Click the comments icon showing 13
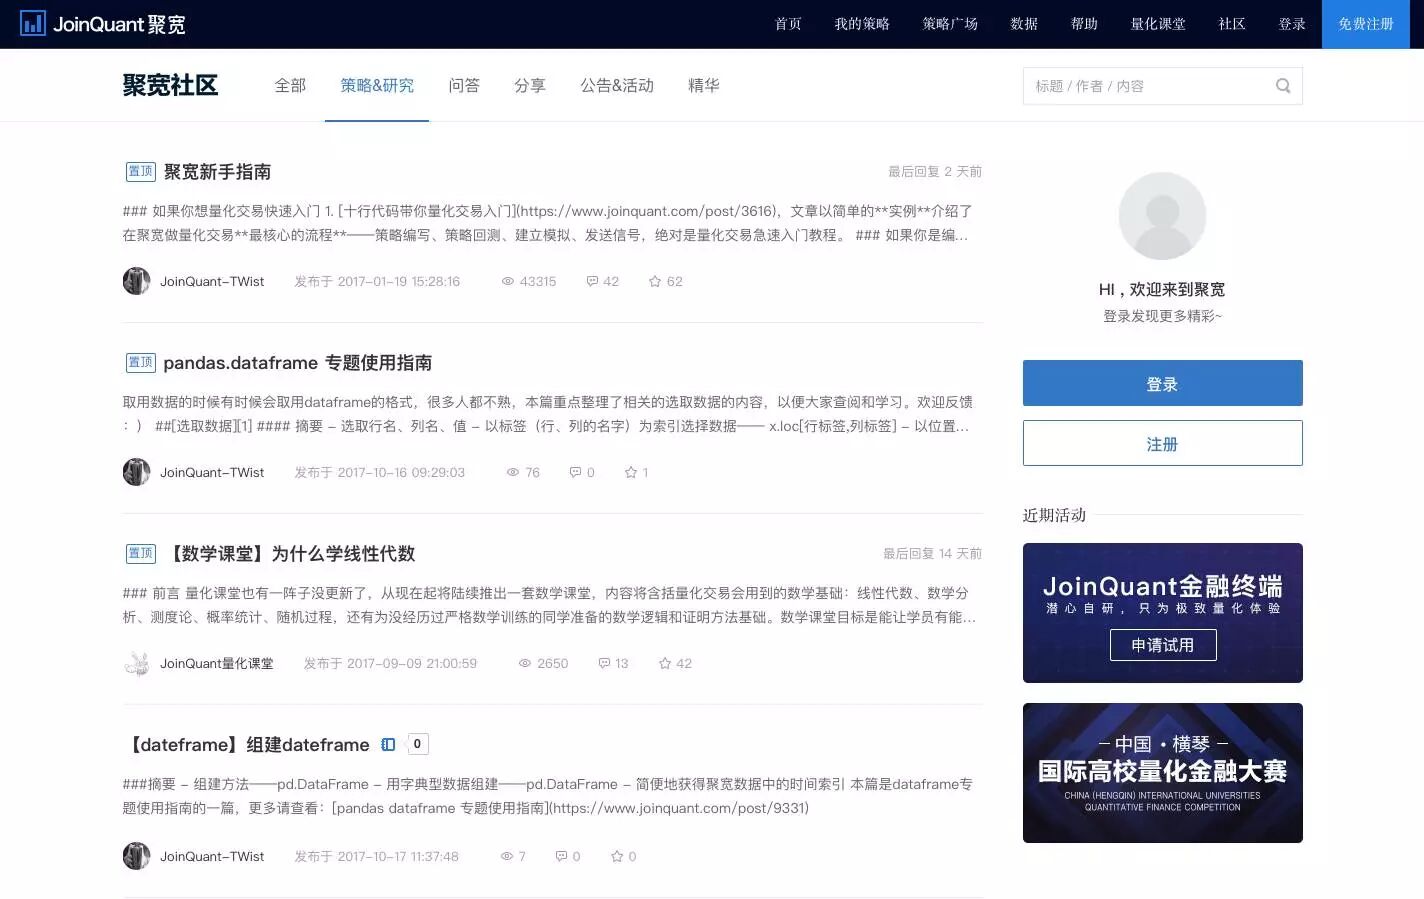 [604, 664]
